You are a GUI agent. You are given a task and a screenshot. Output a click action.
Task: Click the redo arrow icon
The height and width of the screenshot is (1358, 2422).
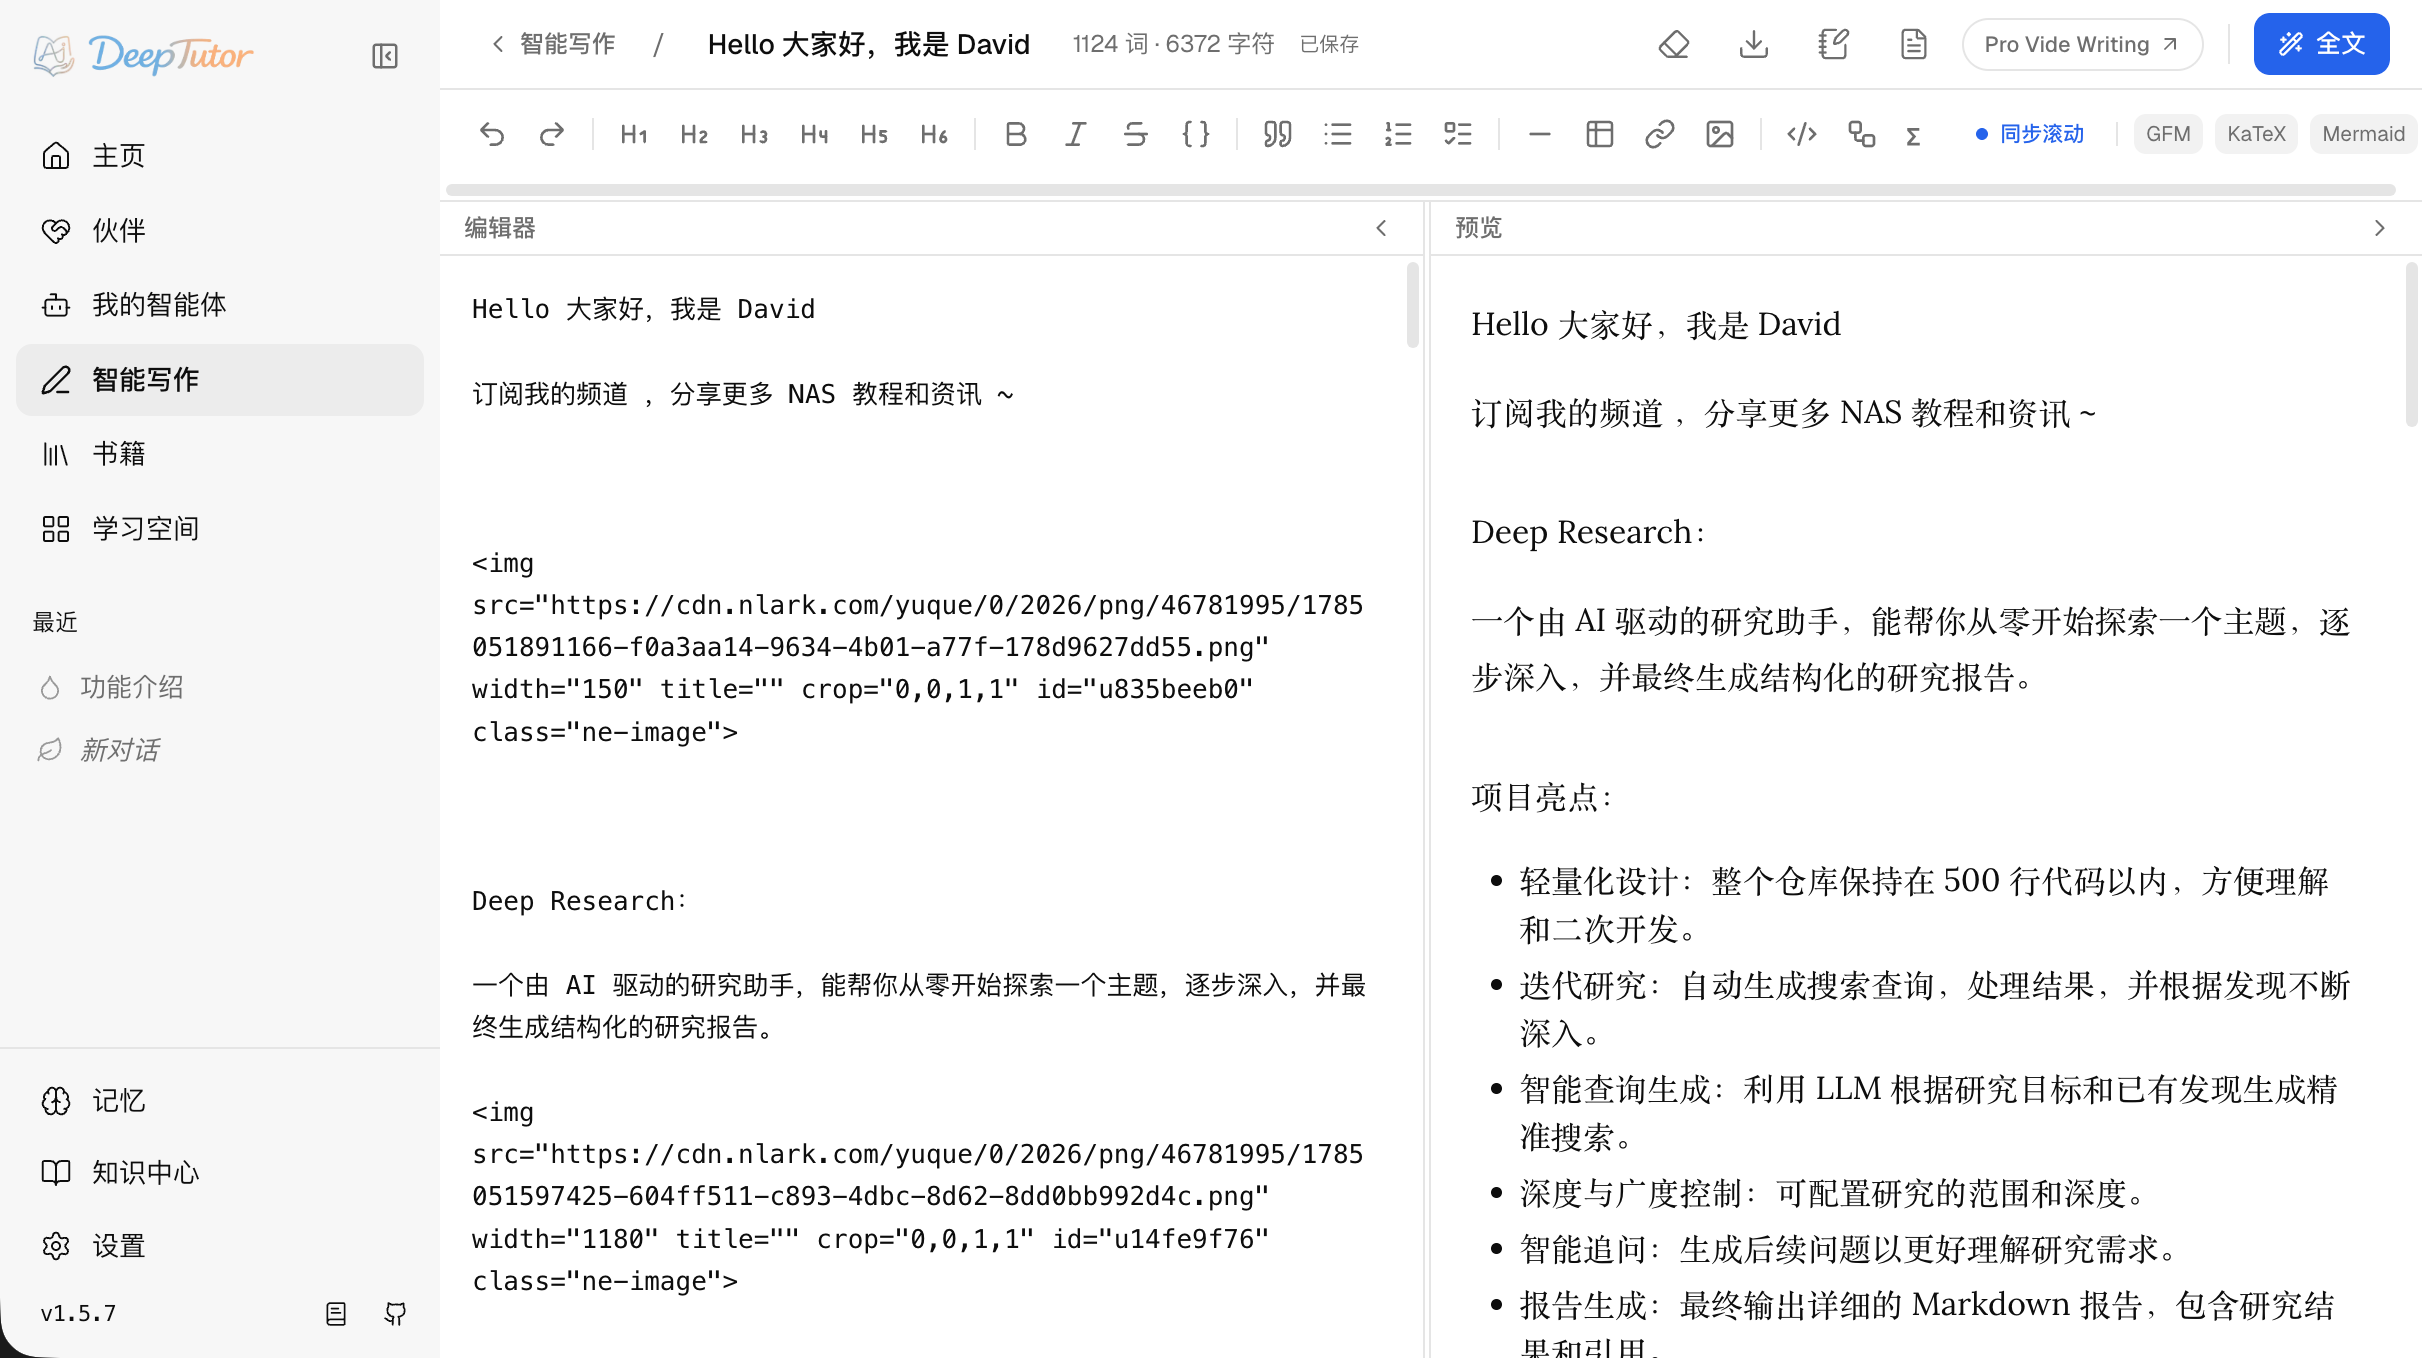pos(552,134)
